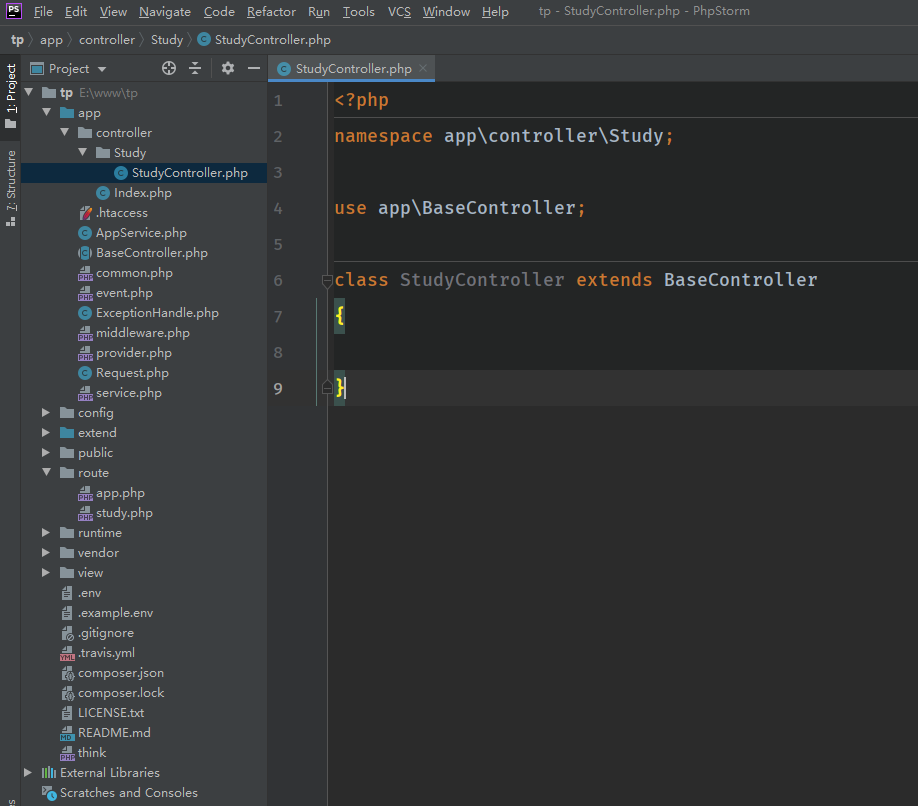Fold the class at line 6 gutter marker

tap(327, 280)
